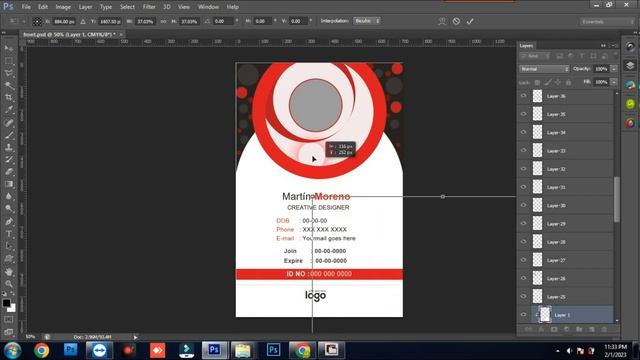Select the Move tool
The height and width of the screenshot is (360, 640).
tap(9, 49)
